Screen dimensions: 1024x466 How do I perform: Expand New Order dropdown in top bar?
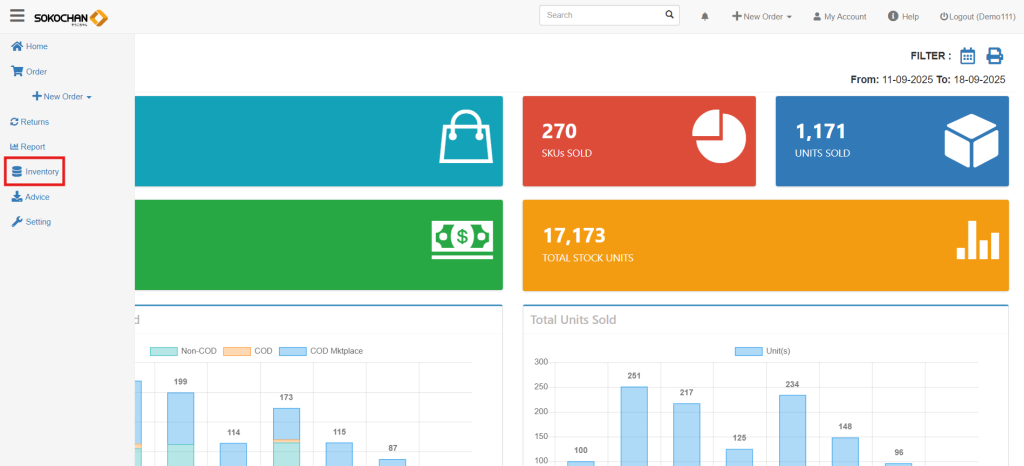[762, 17]
